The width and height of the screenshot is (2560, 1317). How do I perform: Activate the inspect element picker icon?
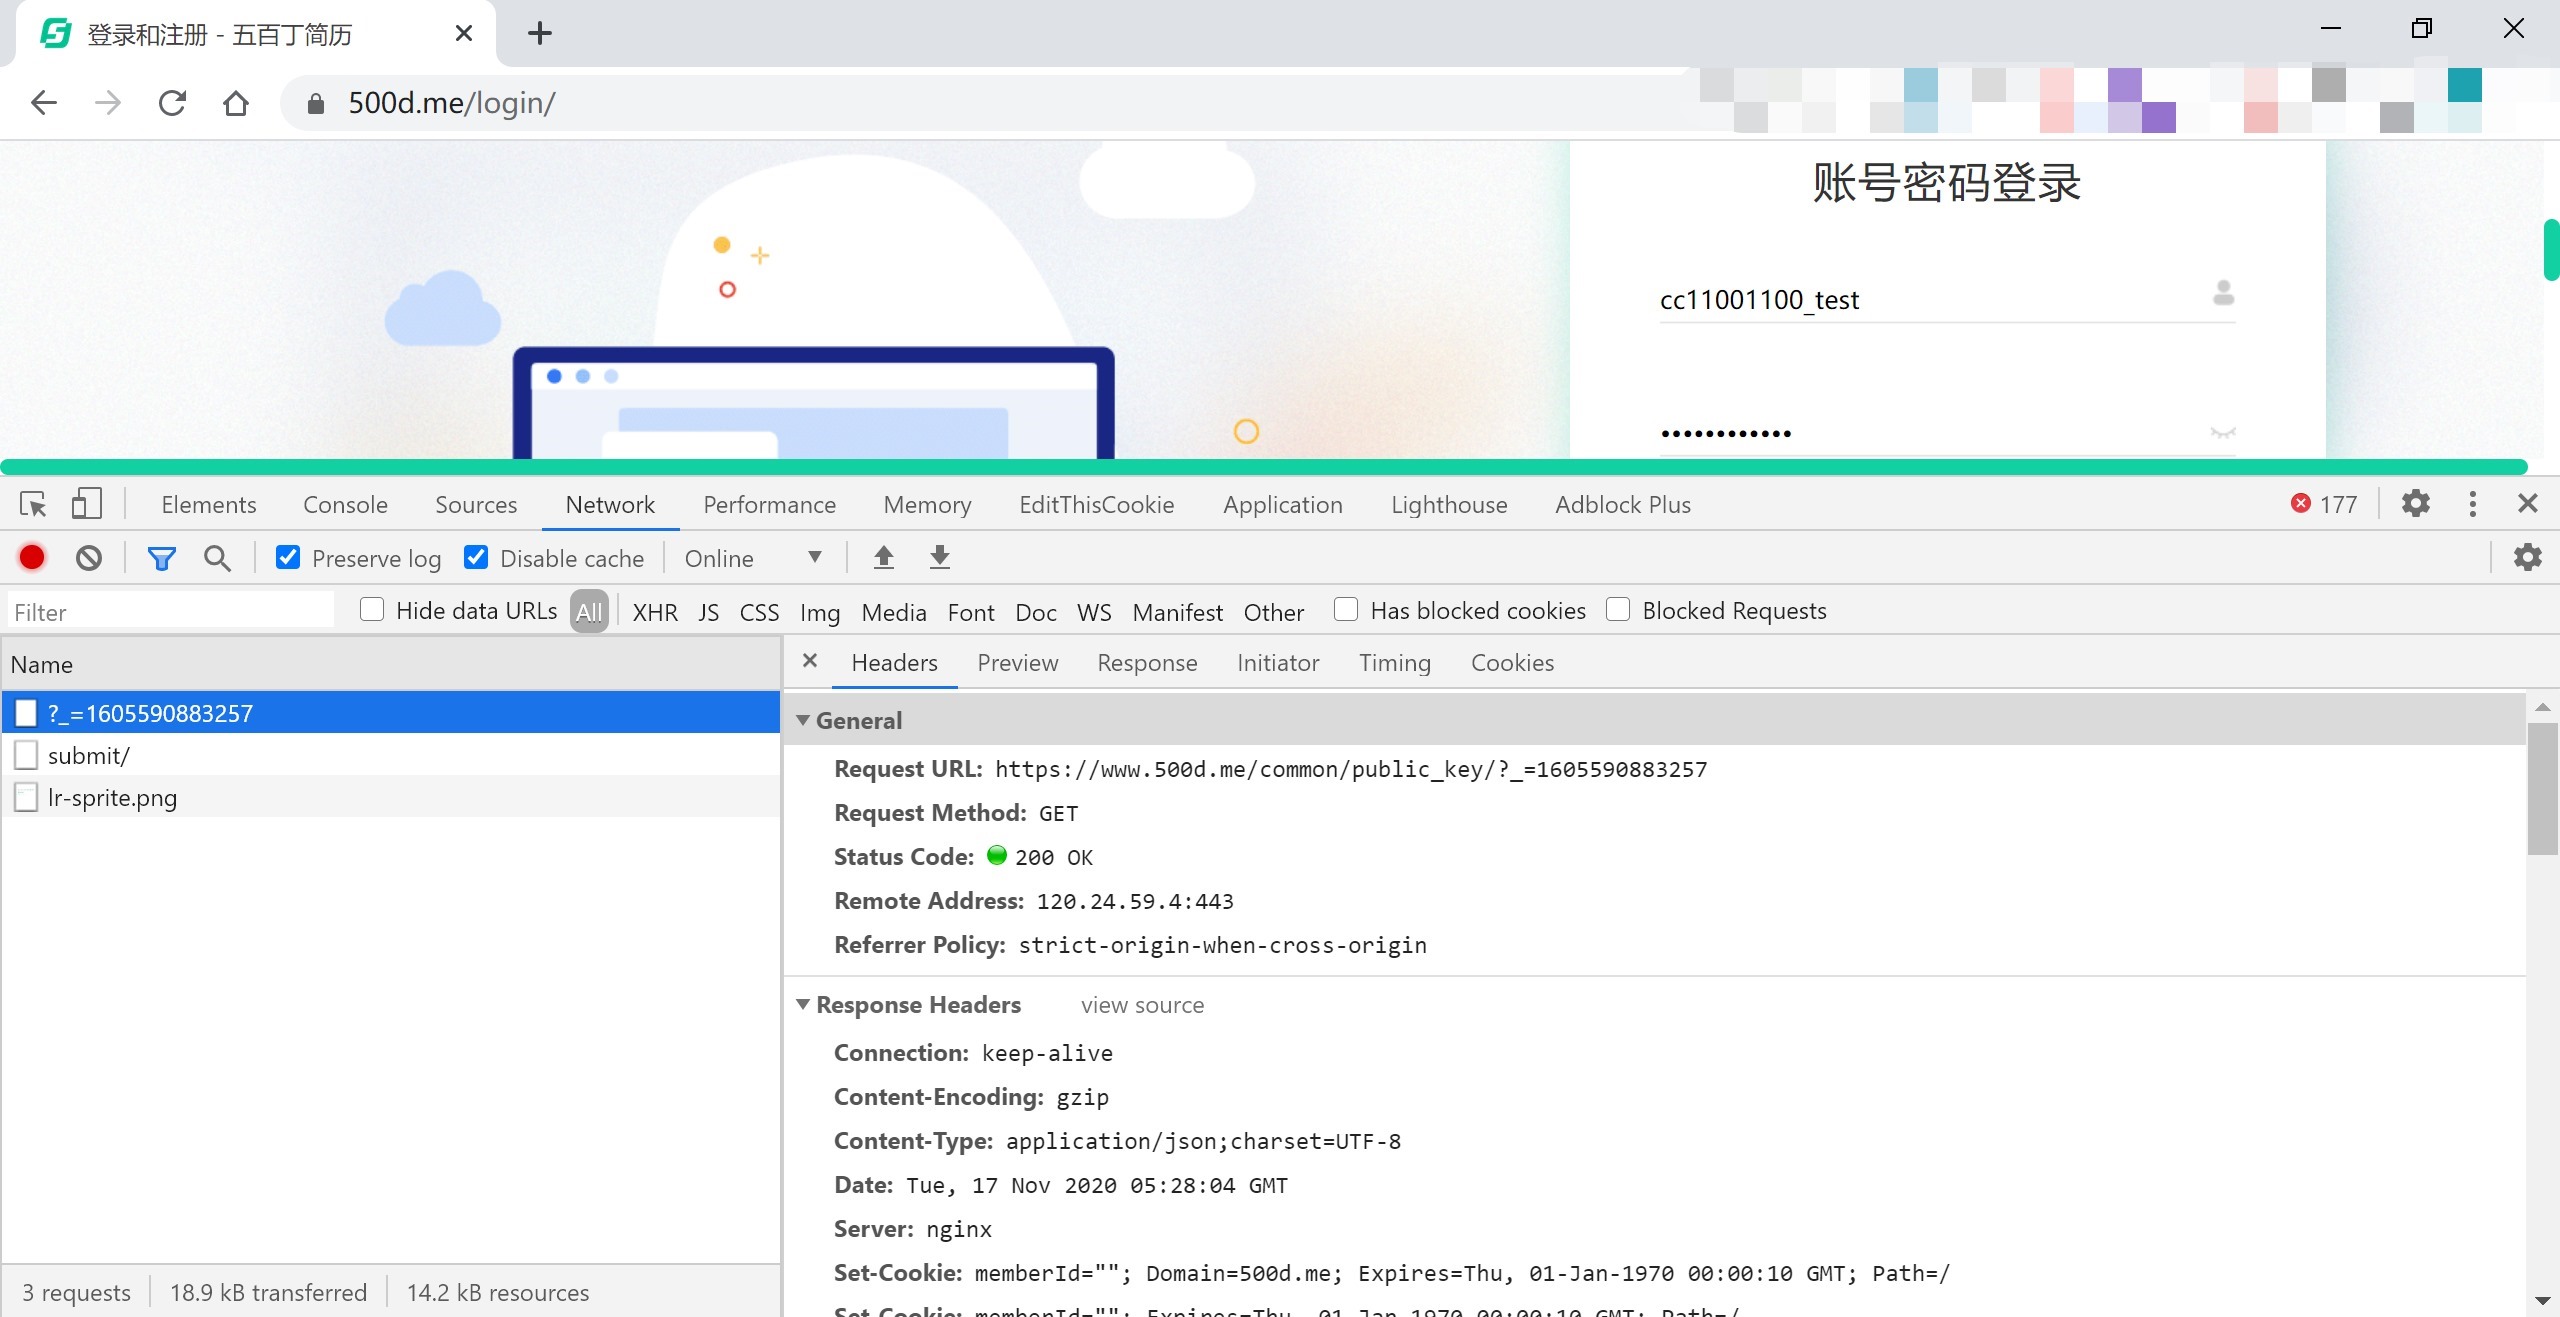pyautogui.click(x=33, y=504)
